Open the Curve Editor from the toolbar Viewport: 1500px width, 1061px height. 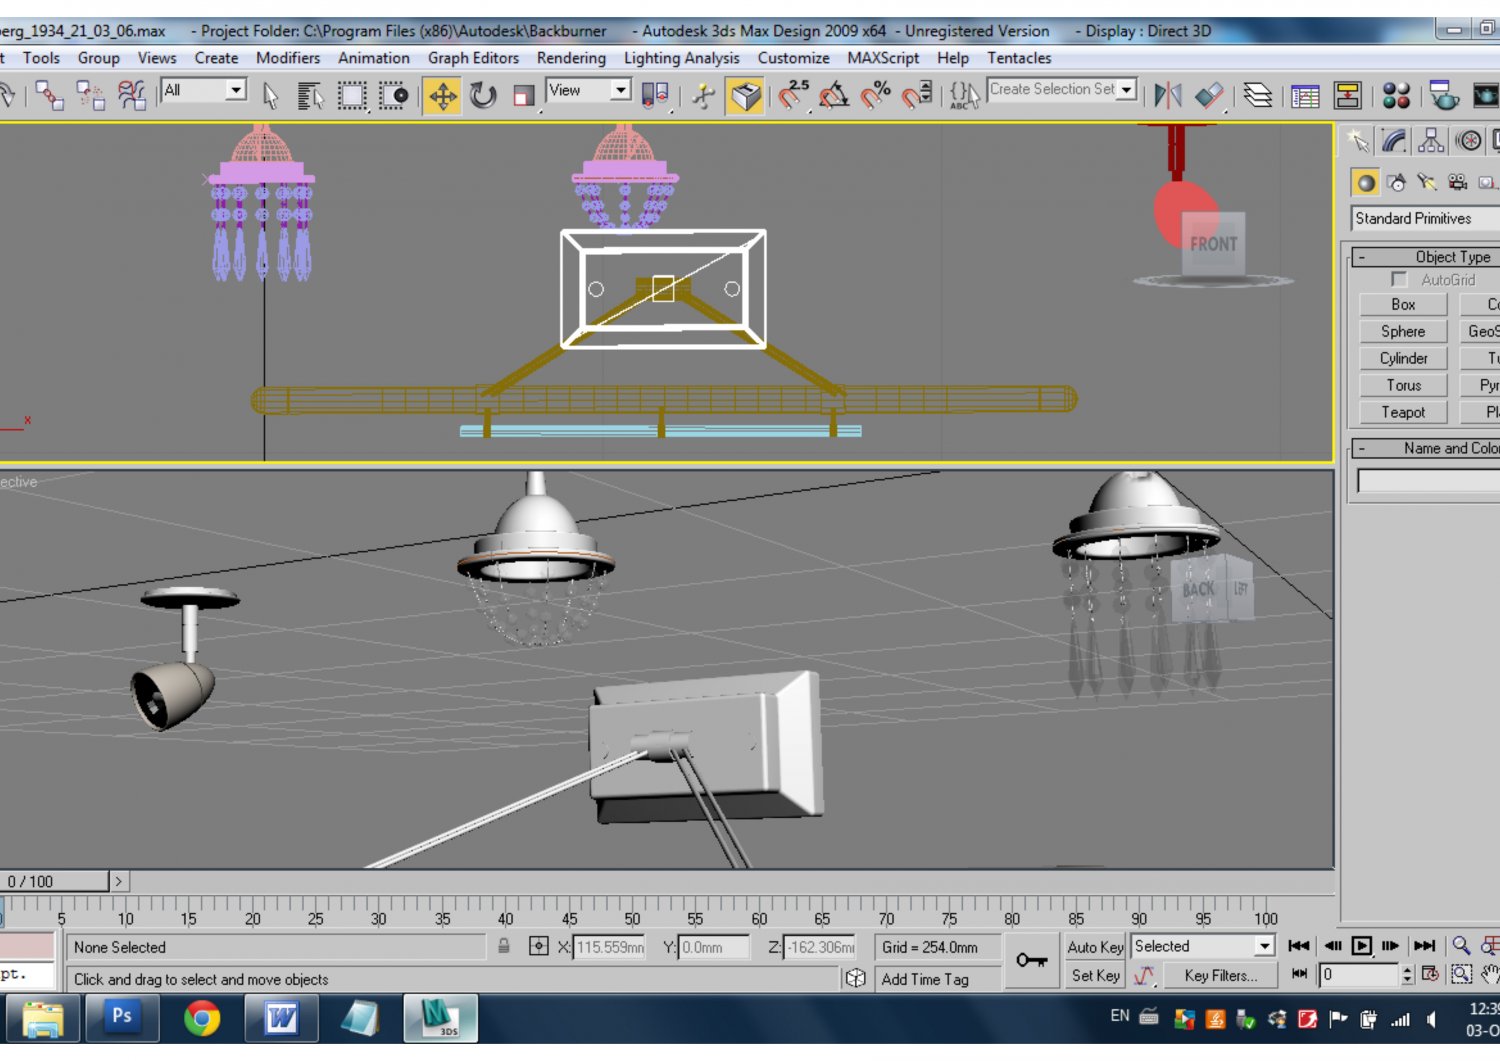point(1305,96)
